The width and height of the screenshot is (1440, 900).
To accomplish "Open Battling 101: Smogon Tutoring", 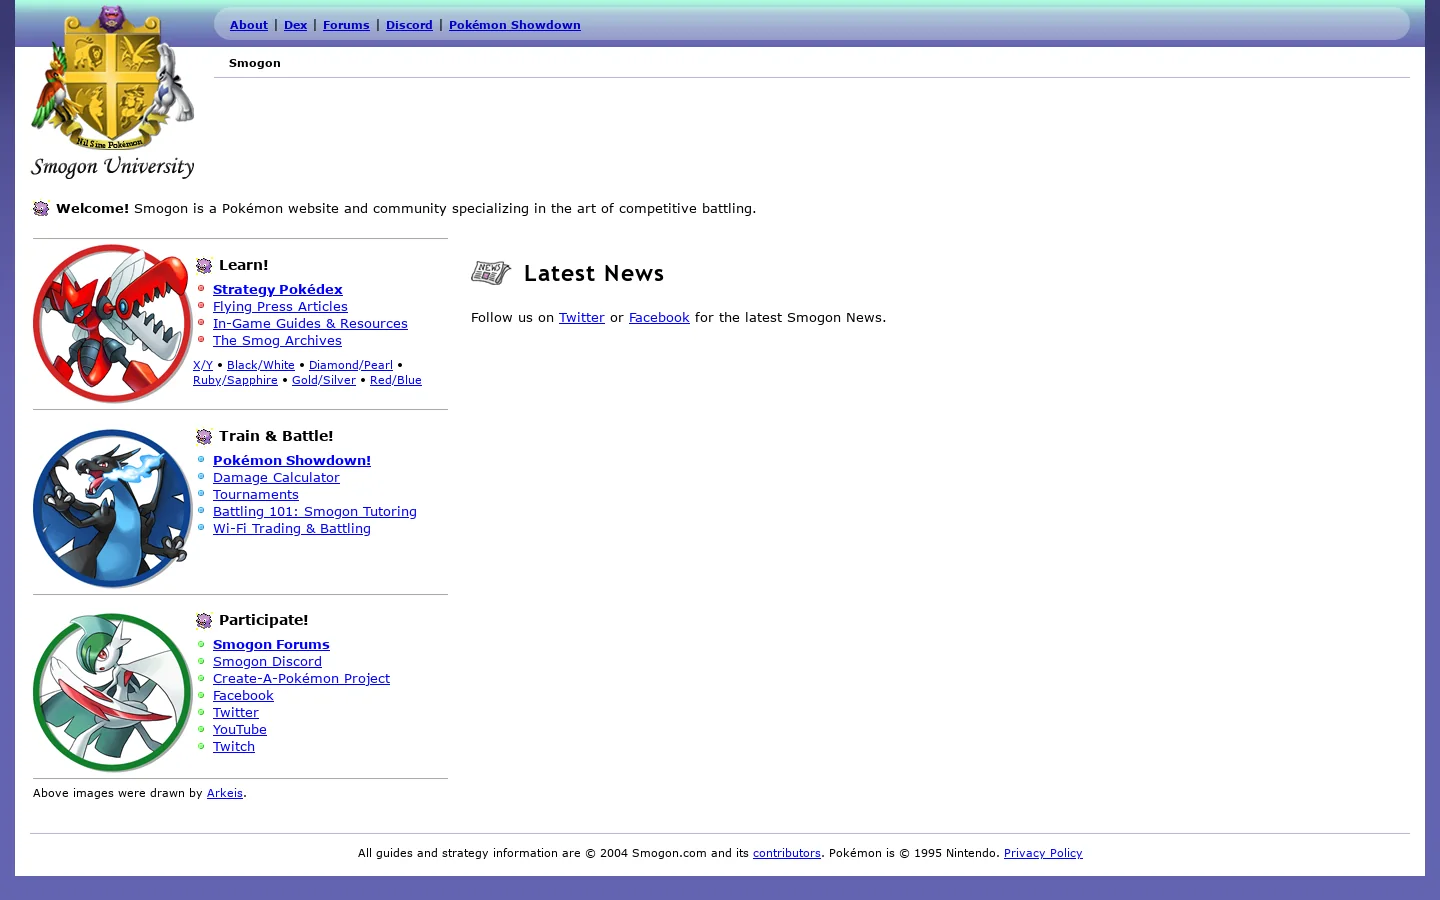I will [315, 511].
